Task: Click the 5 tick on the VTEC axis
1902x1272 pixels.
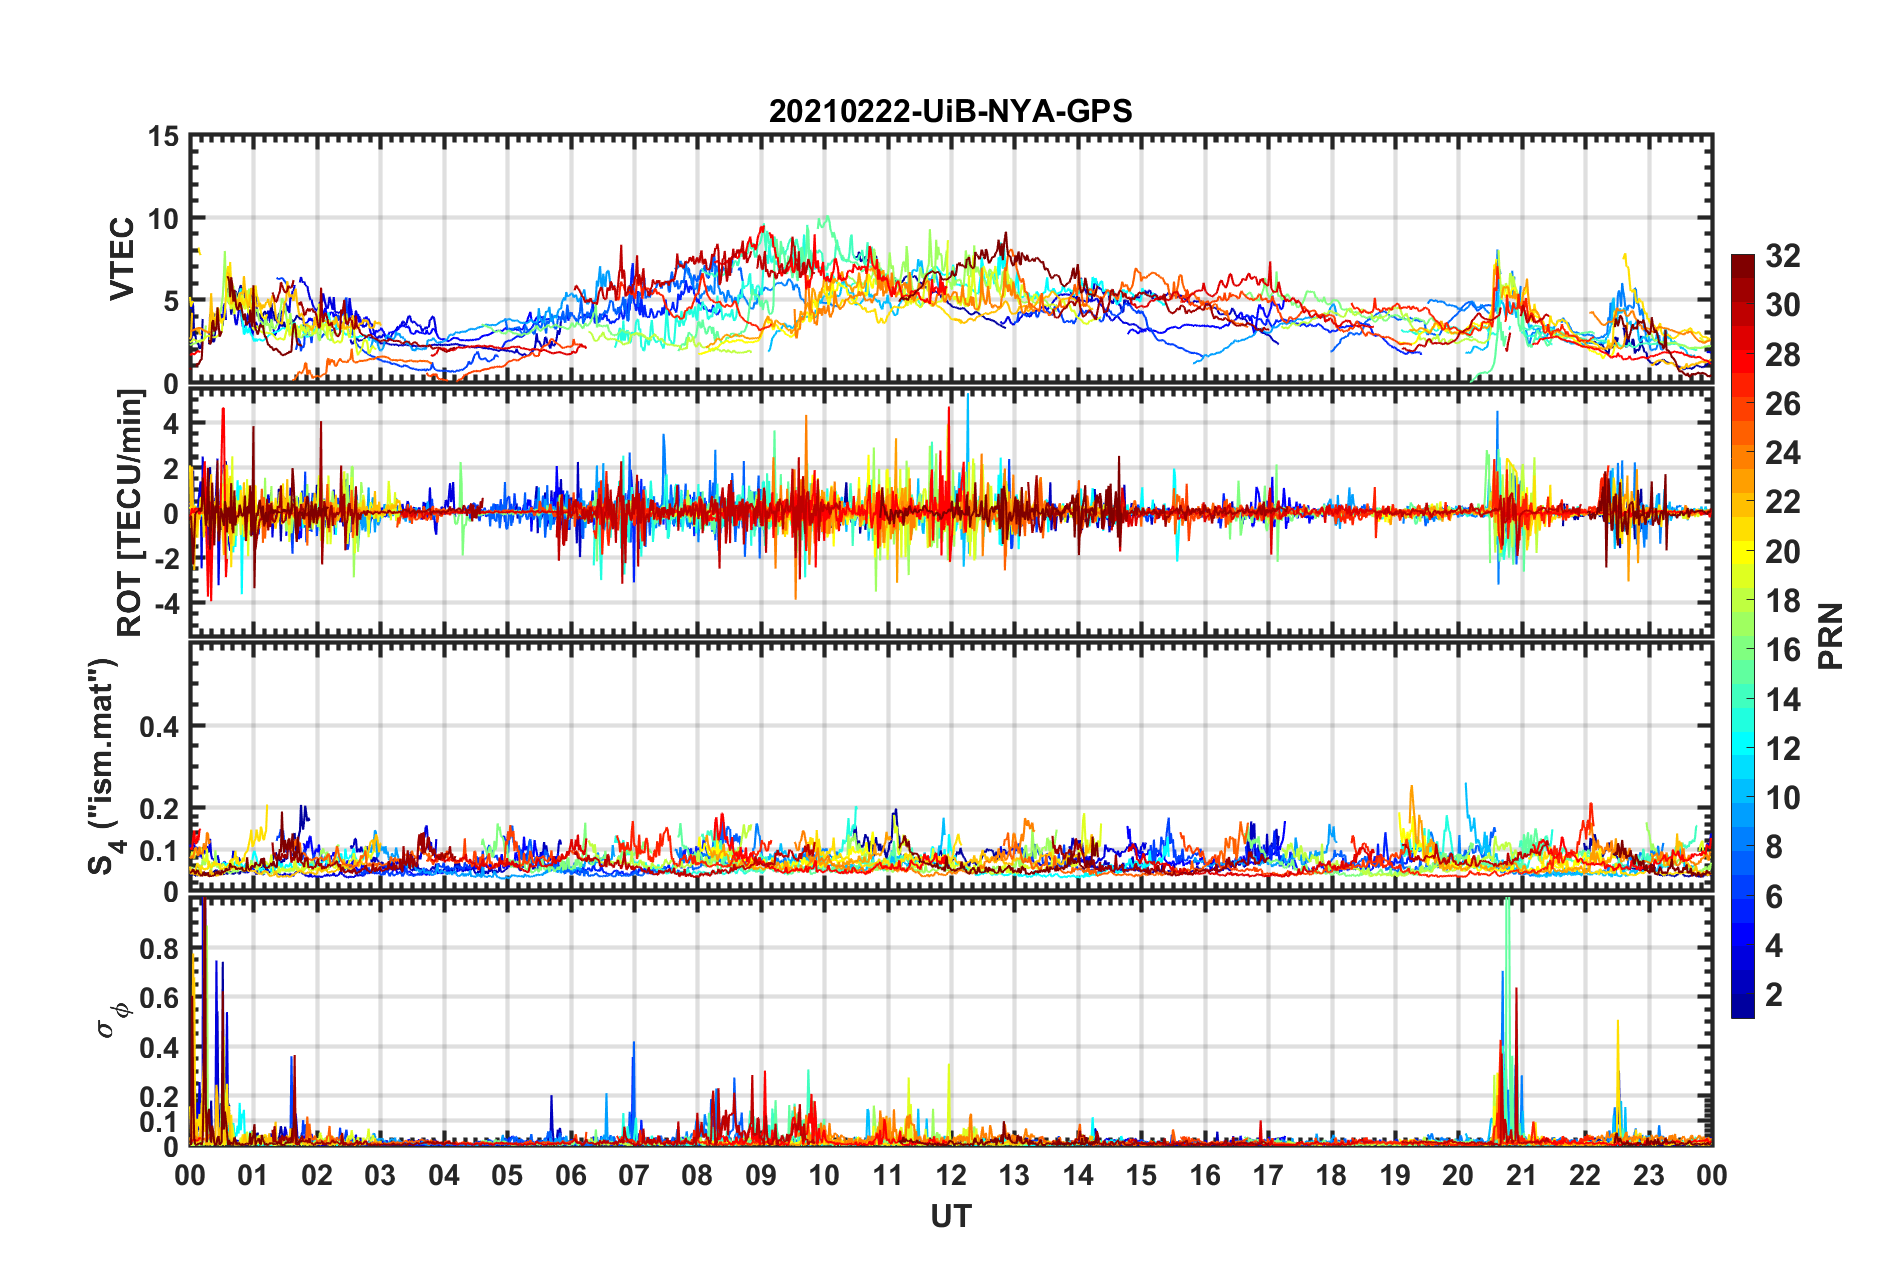Action: [171, 302]
